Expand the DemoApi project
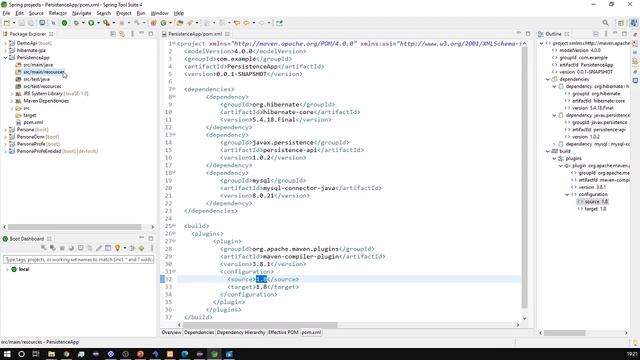640x360 pixels. [5, 43]
